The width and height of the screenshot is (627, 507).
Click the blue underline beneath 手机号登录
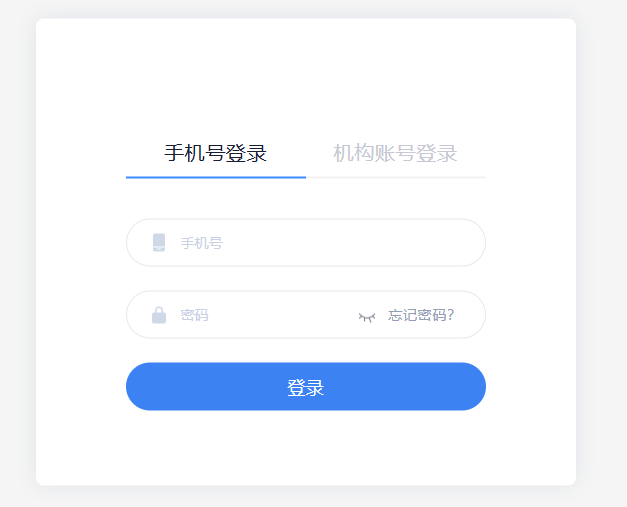(216, 177)
